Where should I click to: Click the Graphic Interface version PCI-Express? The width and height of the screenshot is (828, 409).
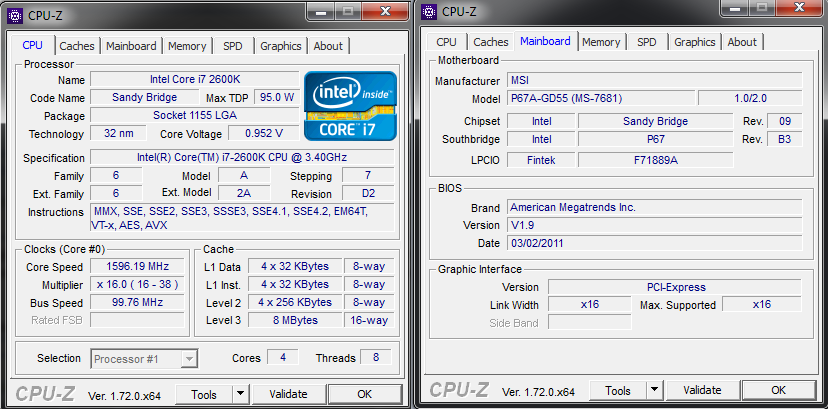[675, 287]
